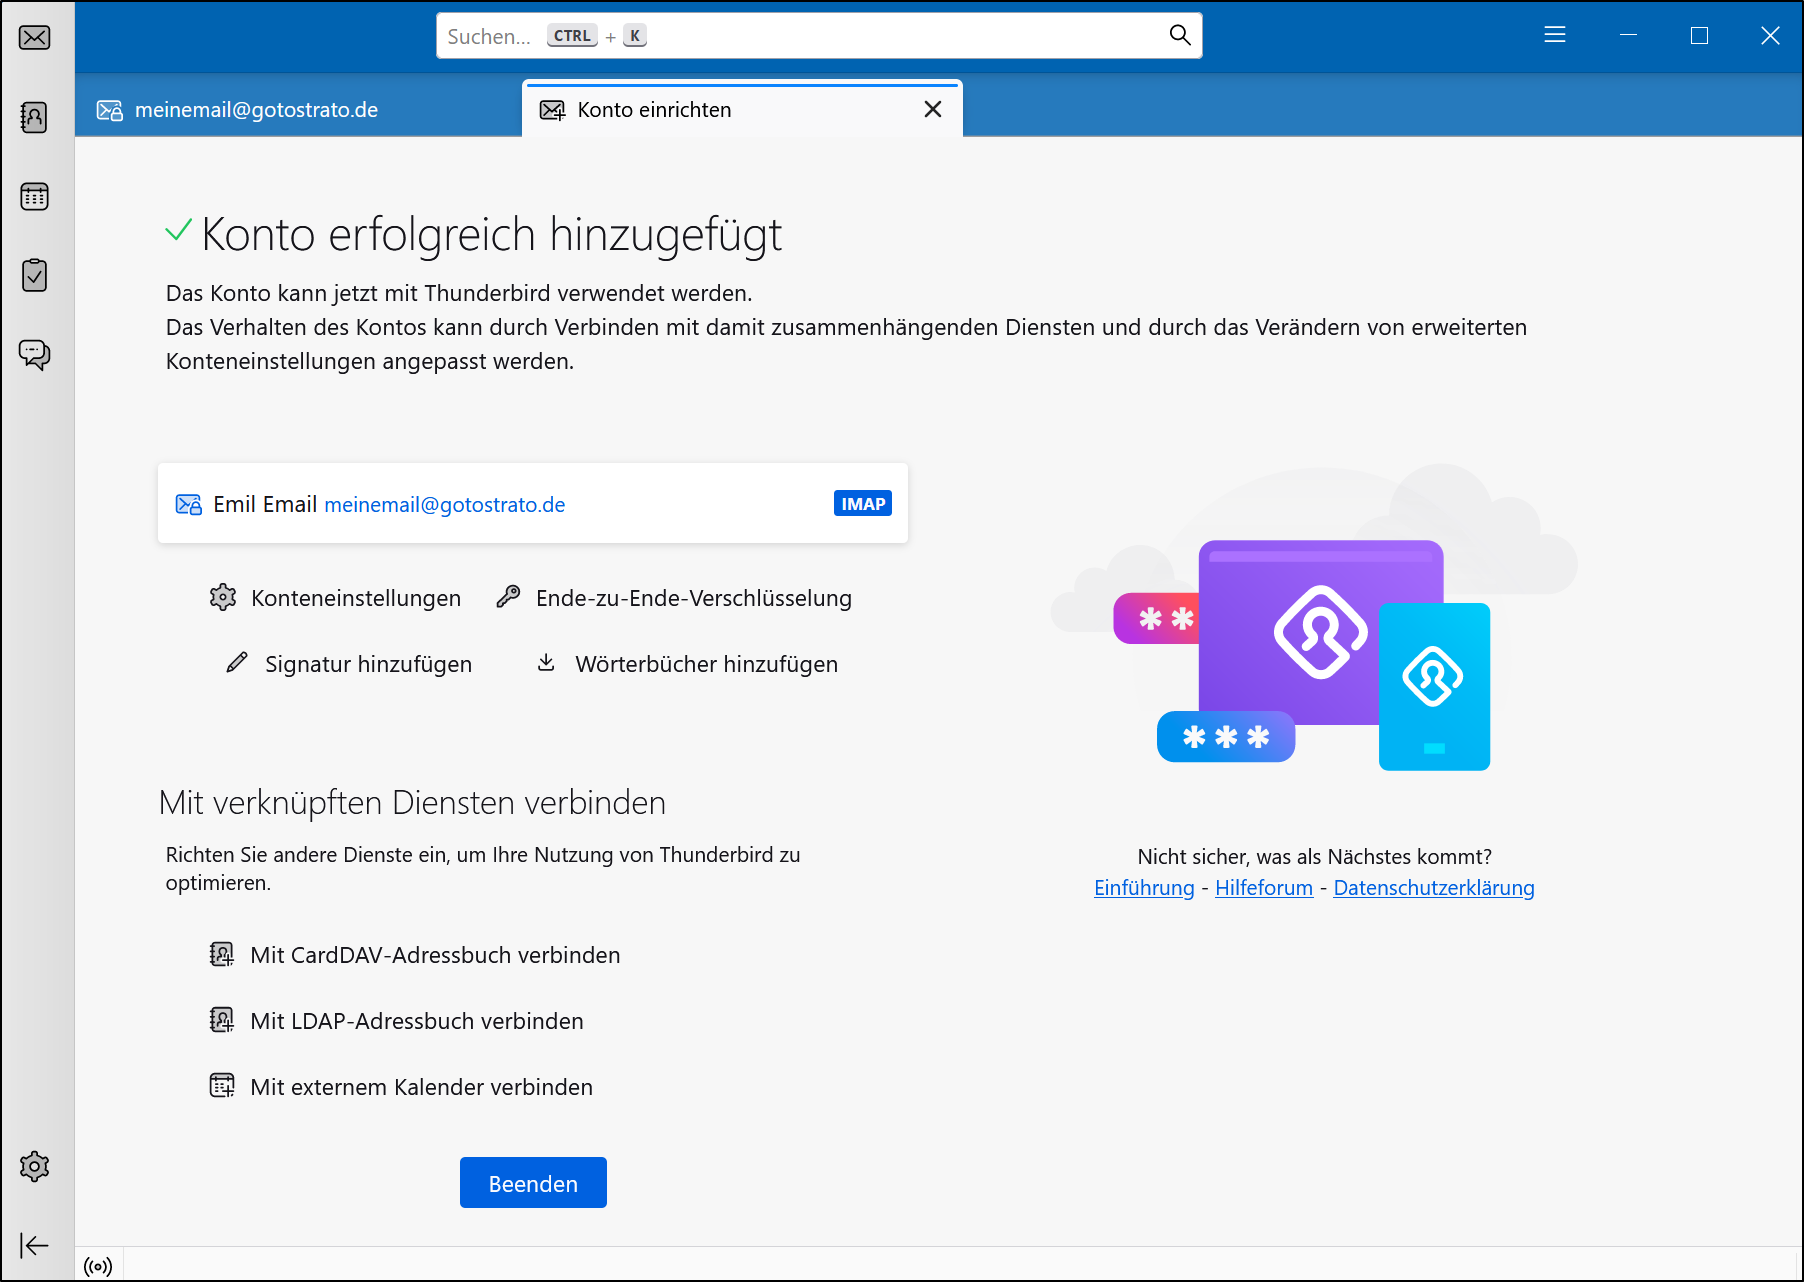Connect via Mit CardDAV-Adressbuch verbinden
The height and width of the screenshot is (1282, 1804).
click(435, 955)
